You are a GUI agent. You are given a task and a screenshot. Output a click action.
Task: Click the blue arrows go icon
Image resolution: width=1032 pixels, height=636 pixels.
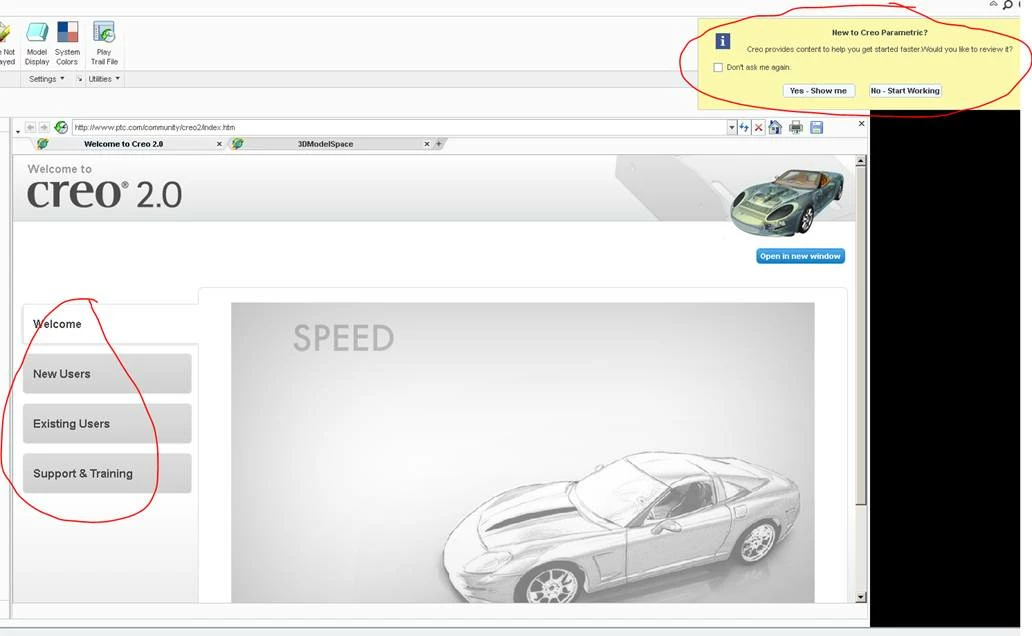tap(744, 128)
